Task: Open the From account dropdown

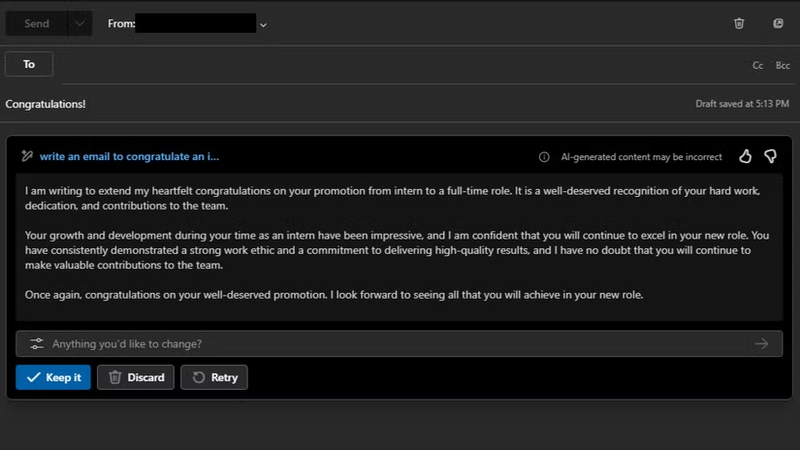Action: (x=263, y=23)
